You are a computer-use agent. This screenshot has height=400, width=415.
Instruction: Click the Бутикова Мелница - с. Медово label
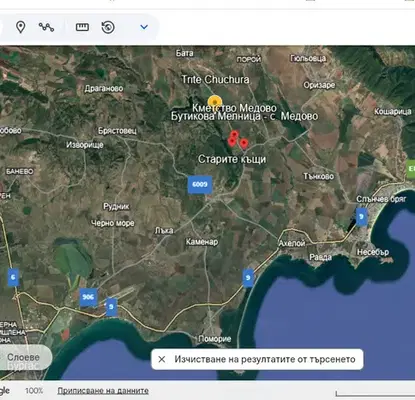click(x=244, y=116)
